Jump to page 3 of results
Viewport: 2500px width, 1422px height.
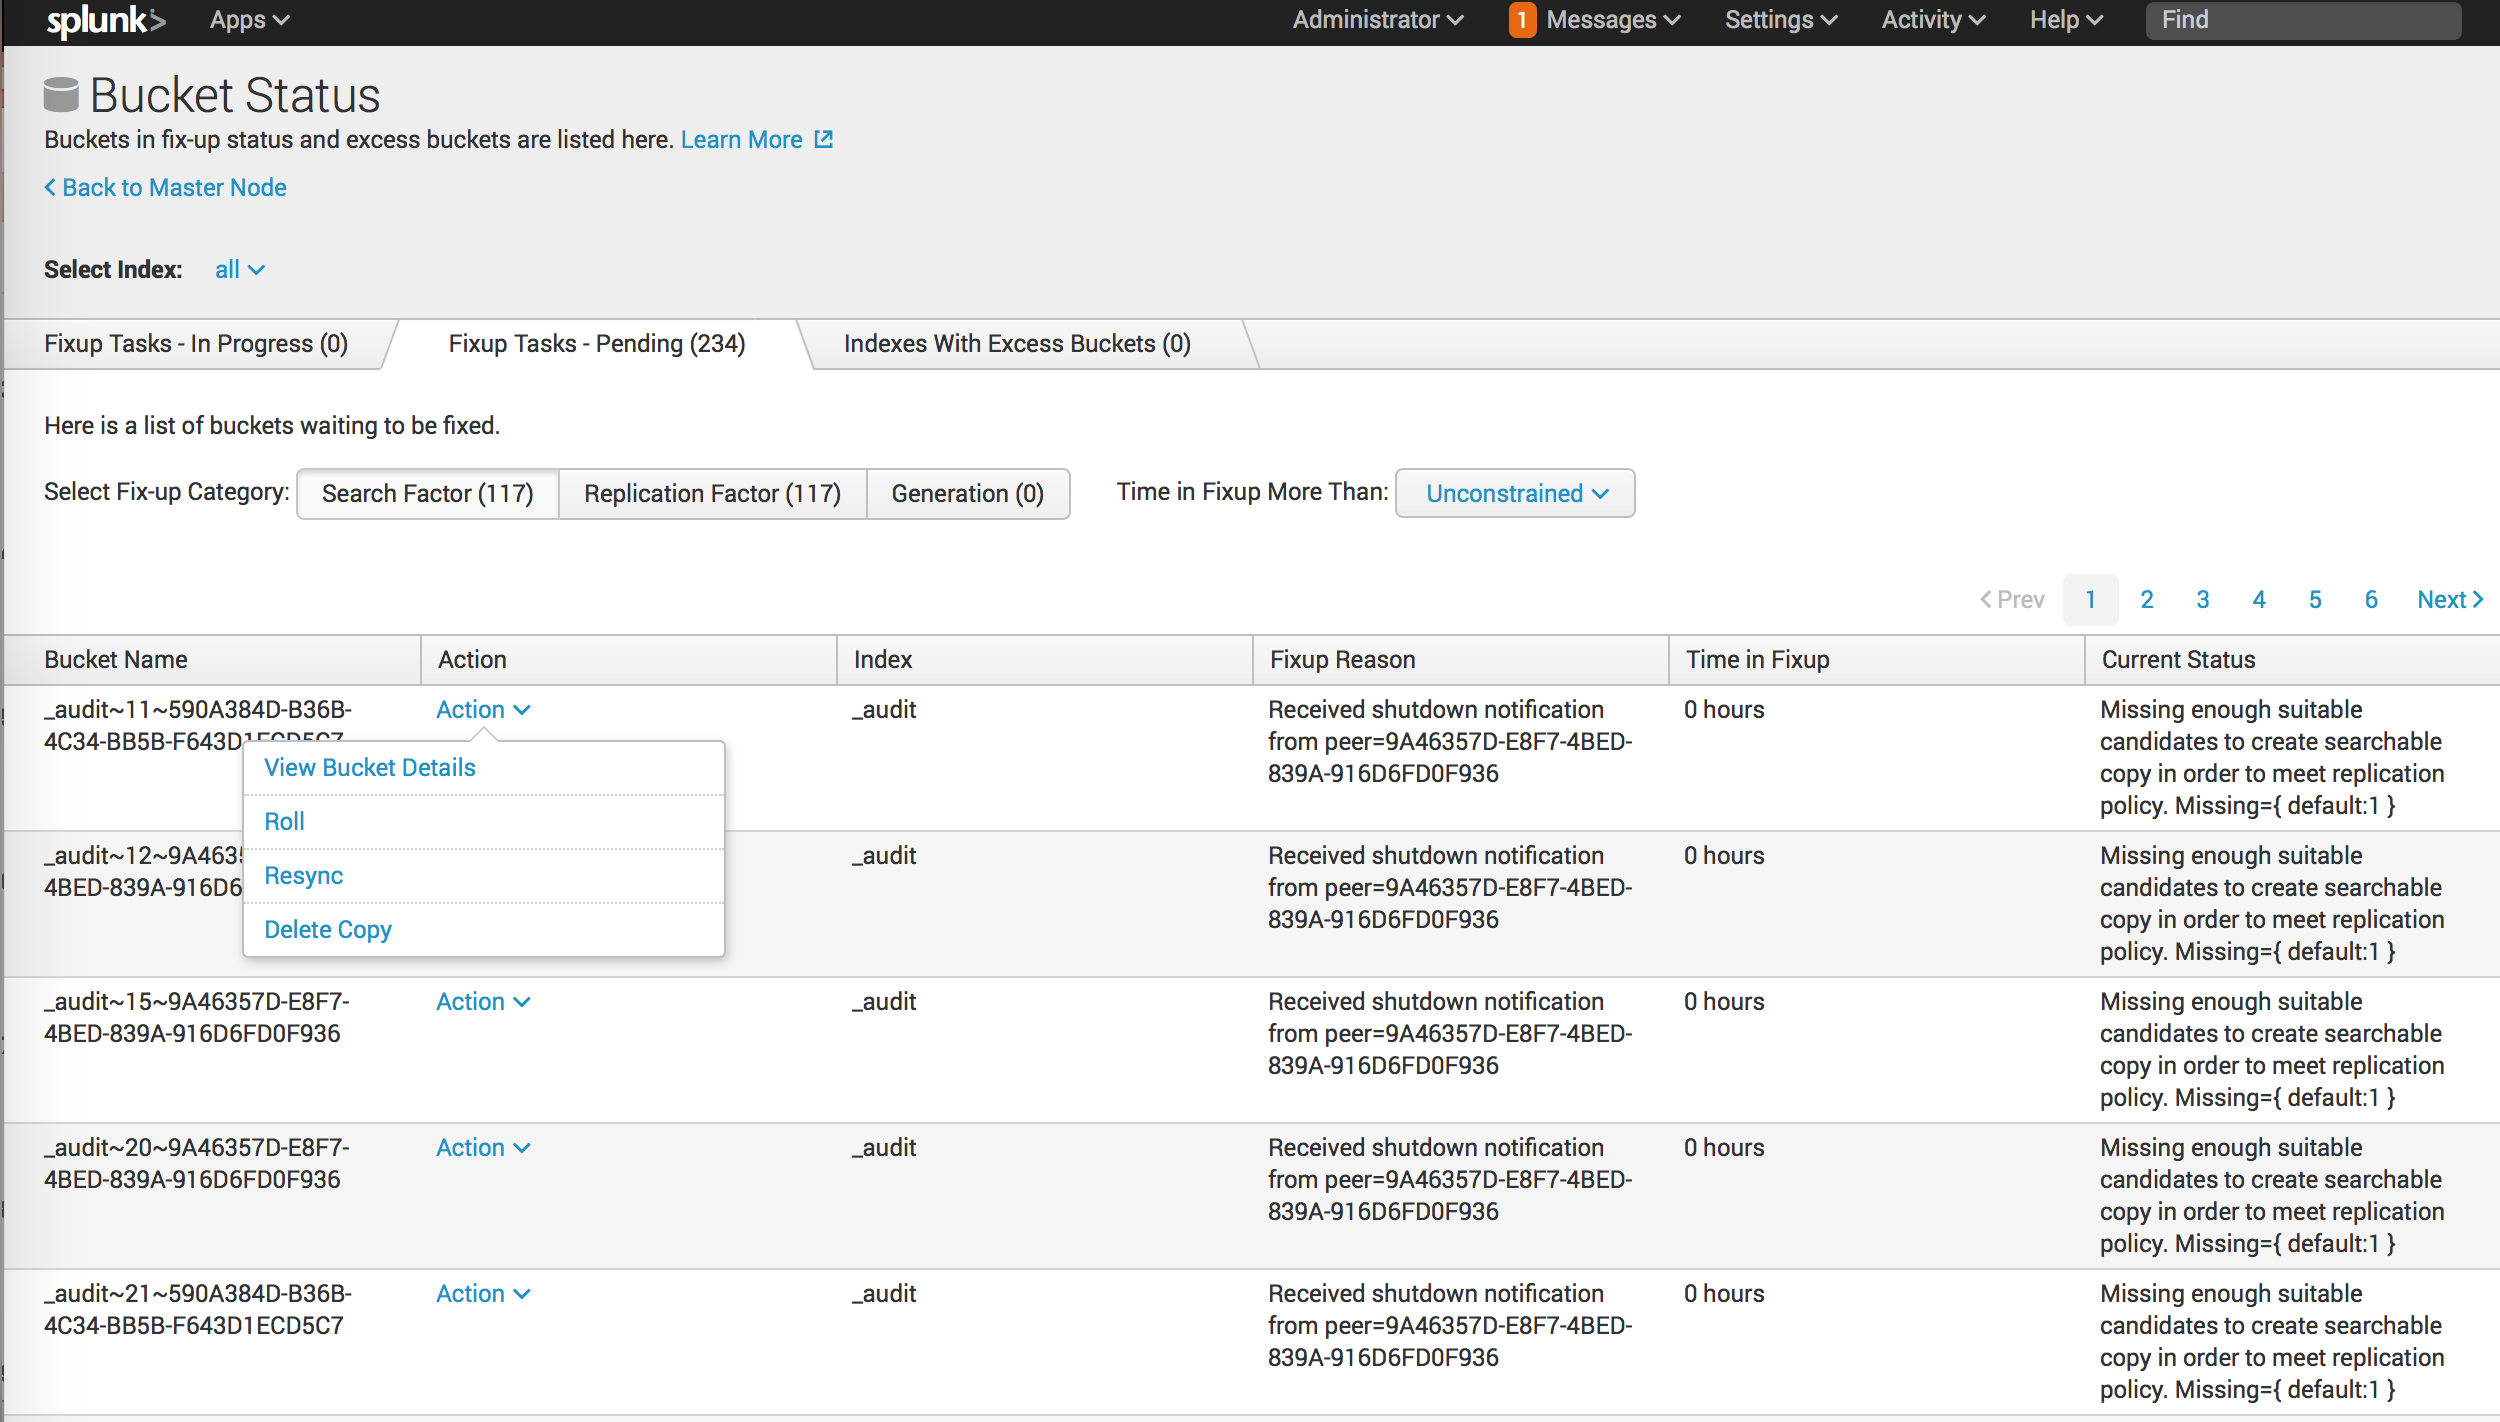(2202, 599)
